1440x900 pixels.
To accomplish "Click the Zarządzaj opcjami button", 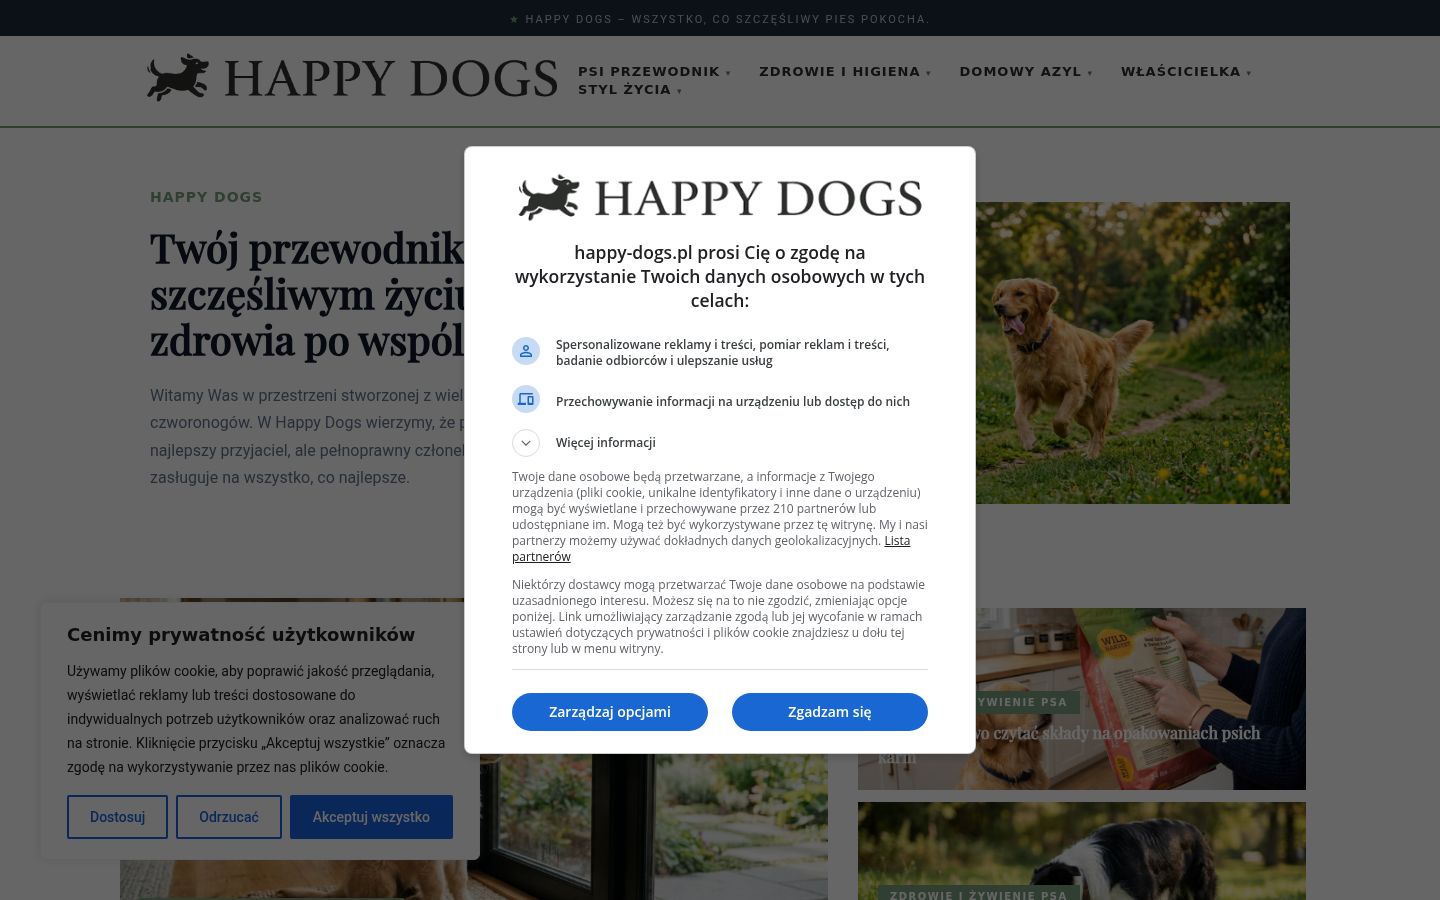I will point(610,711).
